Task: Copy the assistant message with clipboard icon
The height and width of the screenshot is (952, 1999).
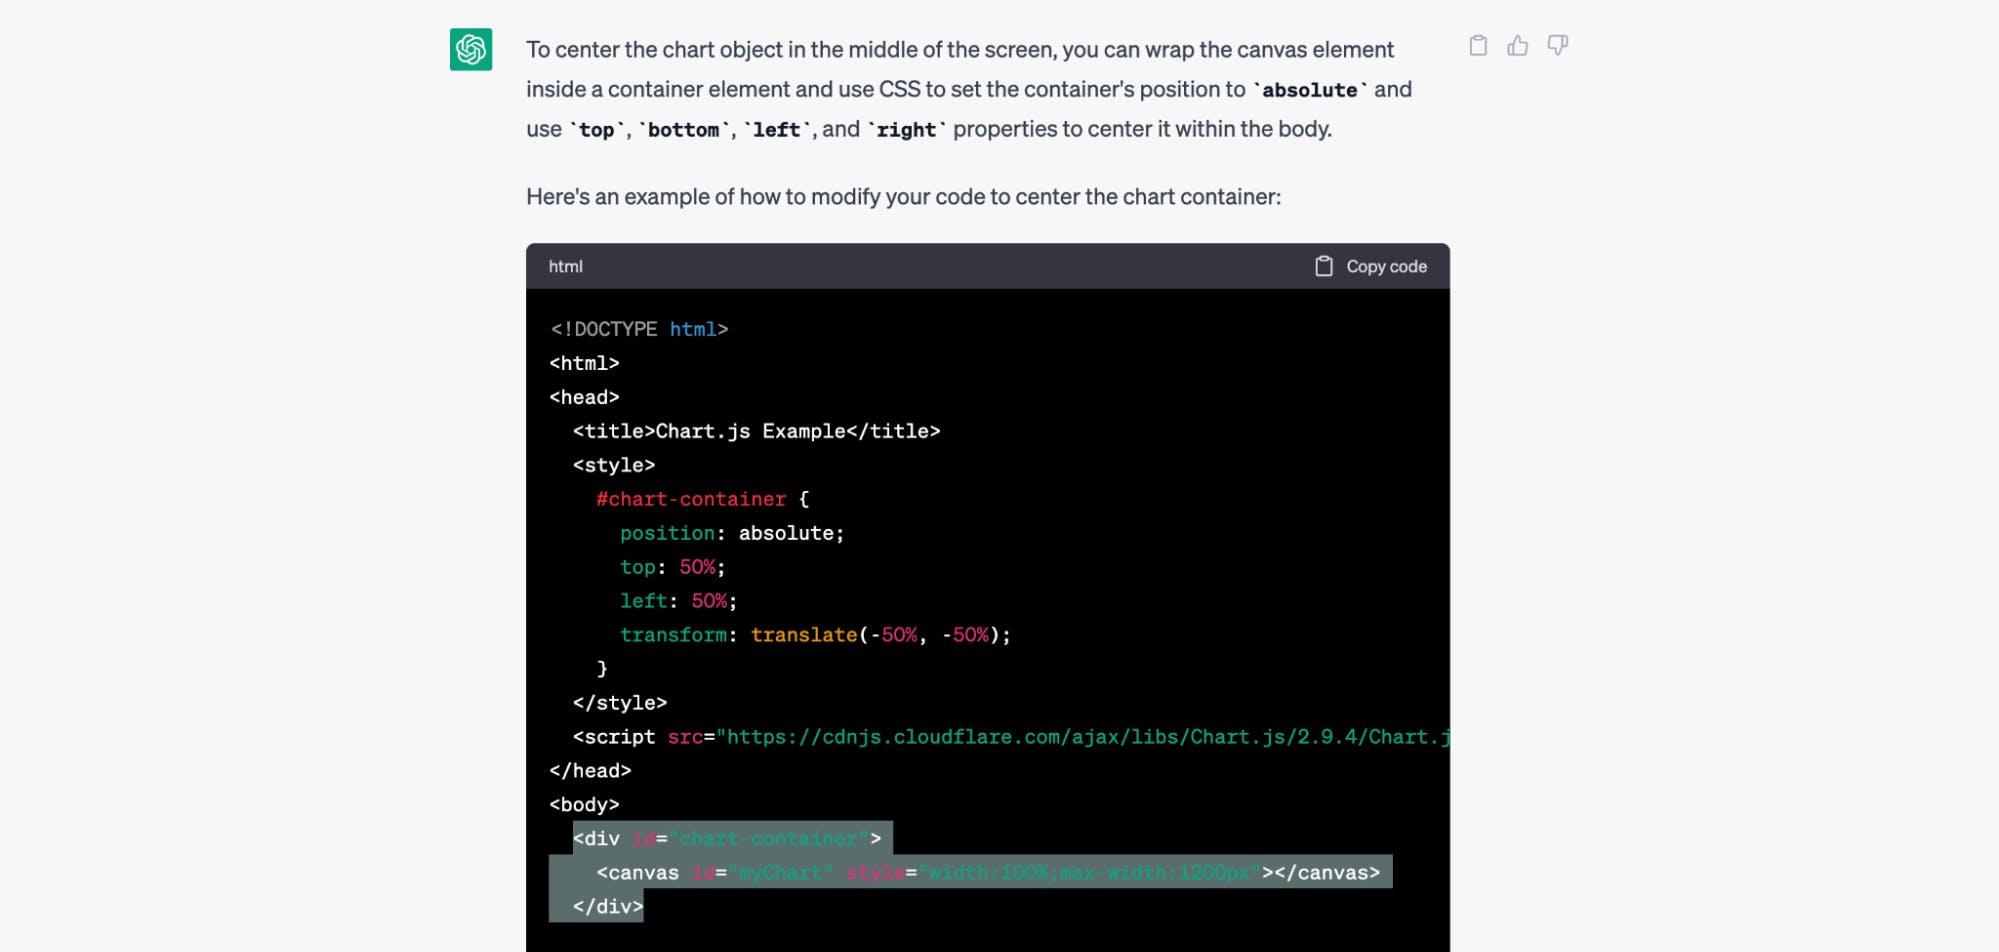Action: [x=1478, y=46]
